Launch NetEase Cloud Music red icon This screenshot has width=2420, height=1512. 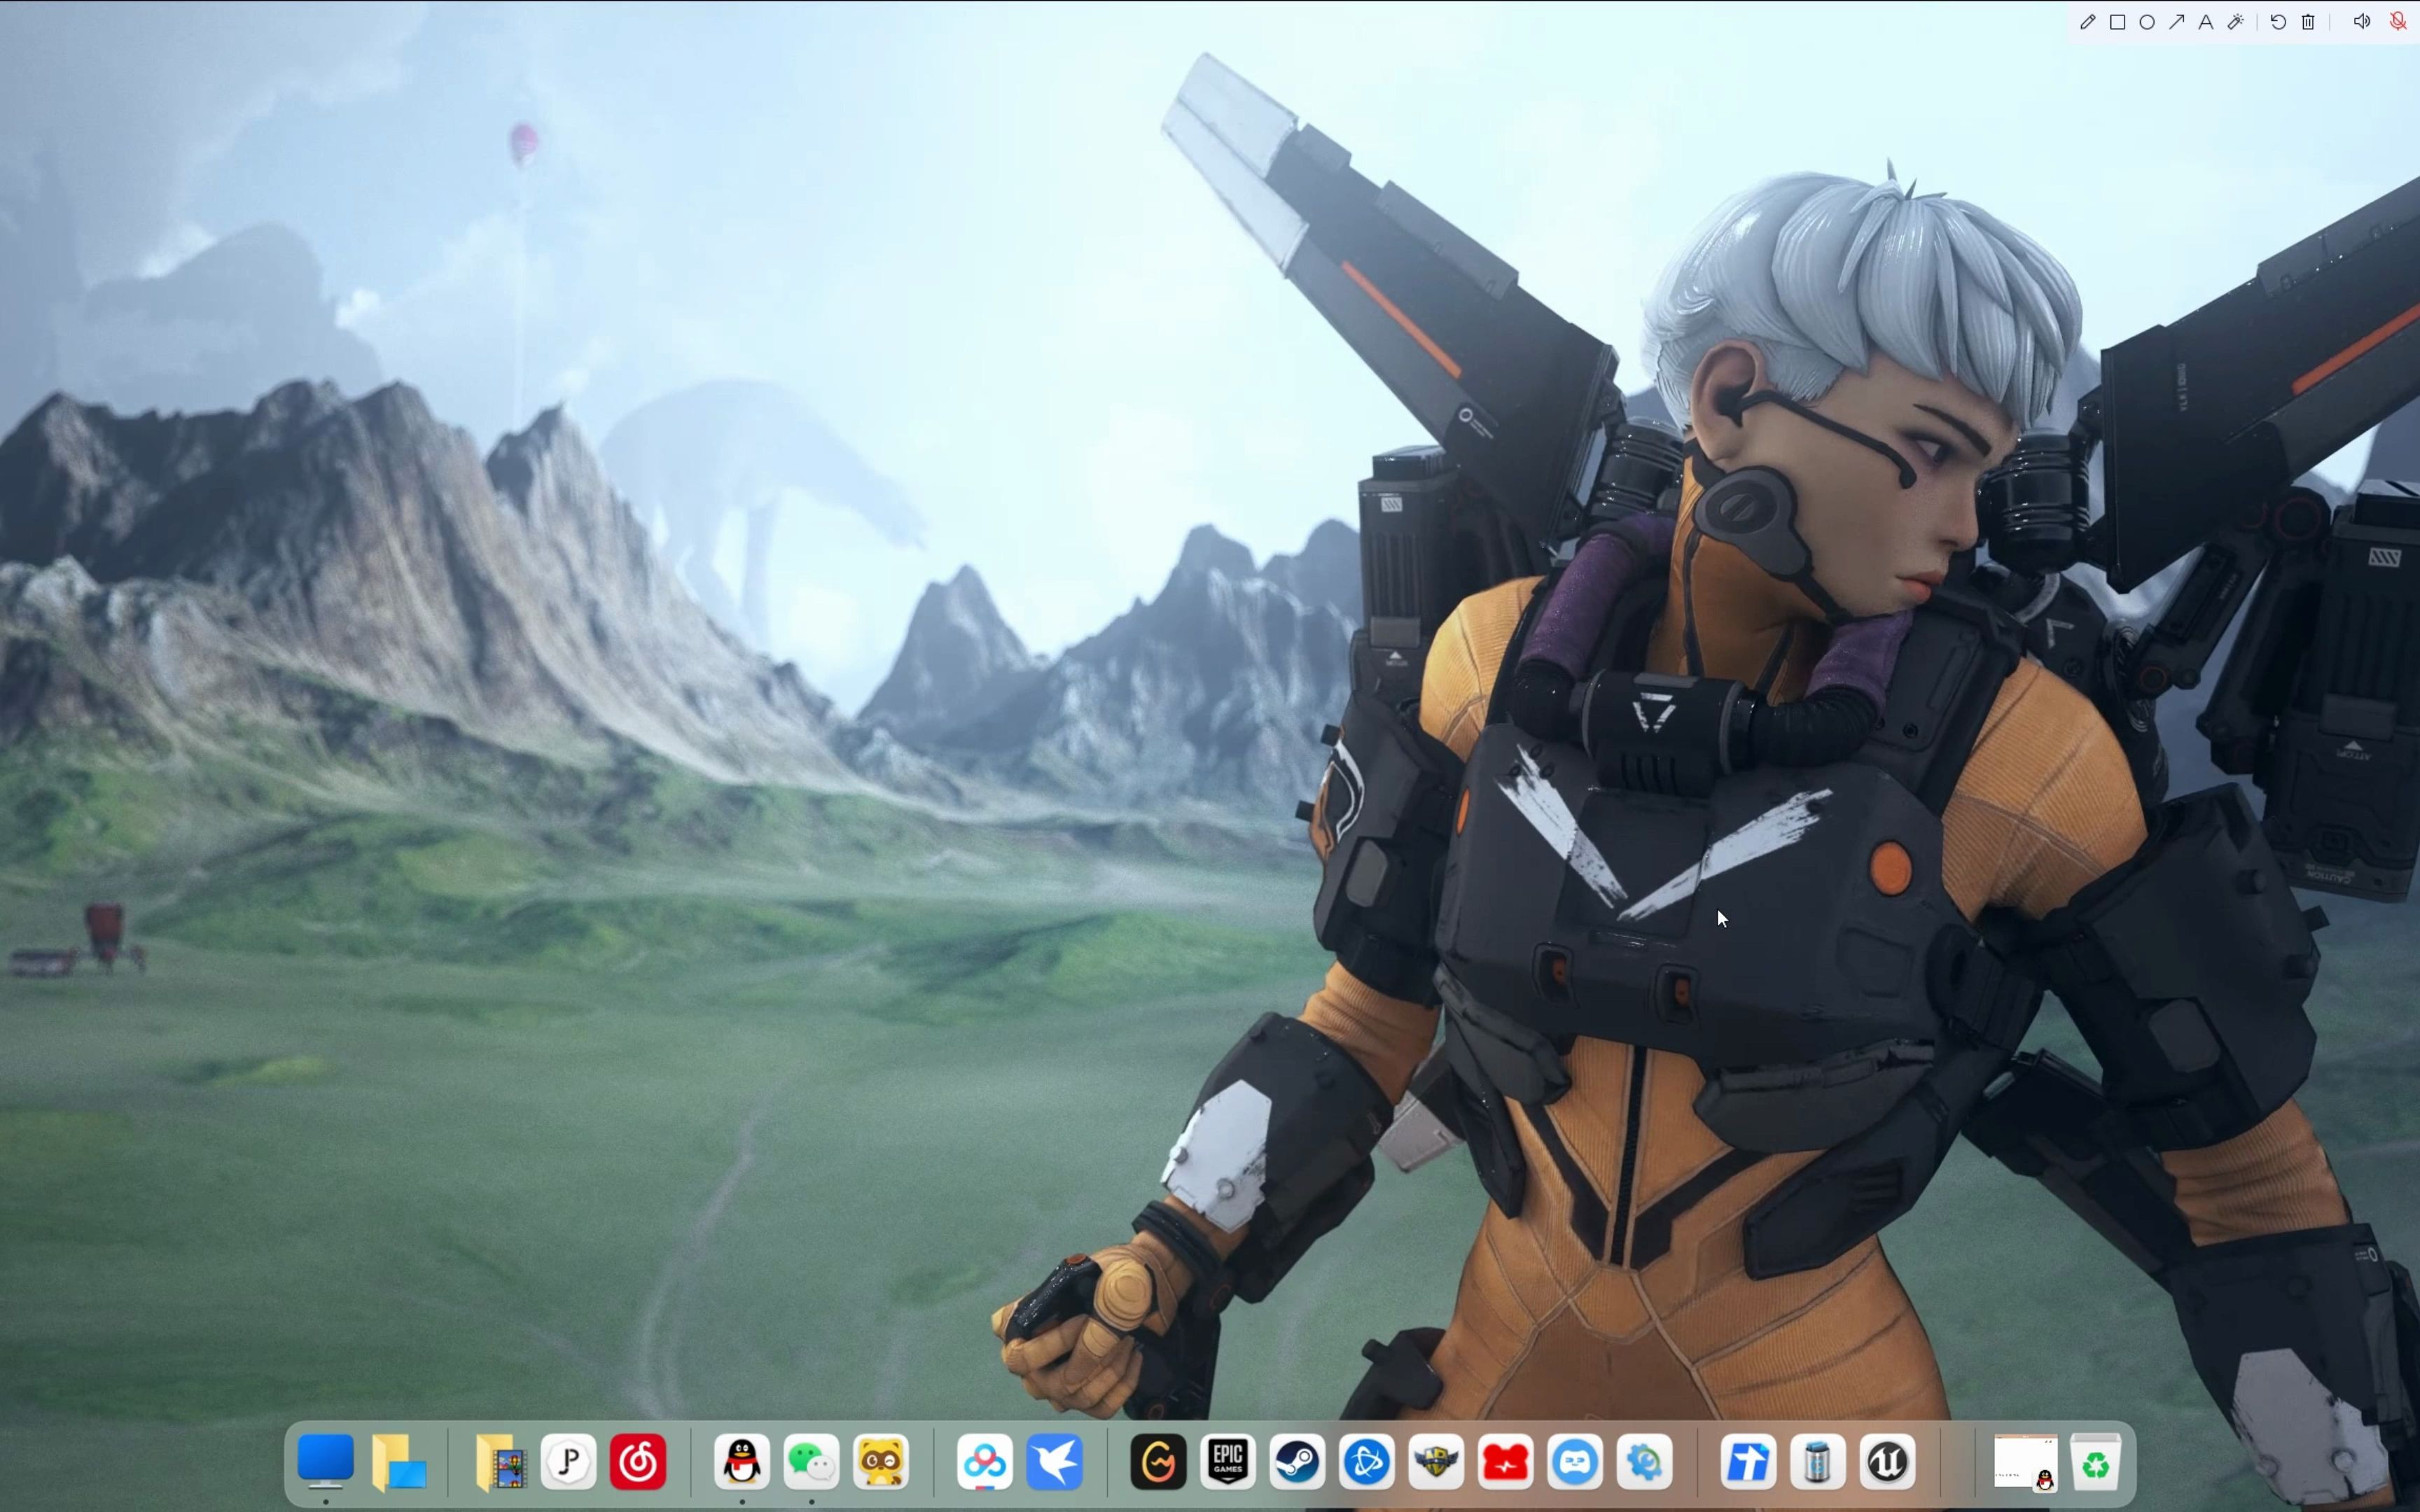point(638,1462)
